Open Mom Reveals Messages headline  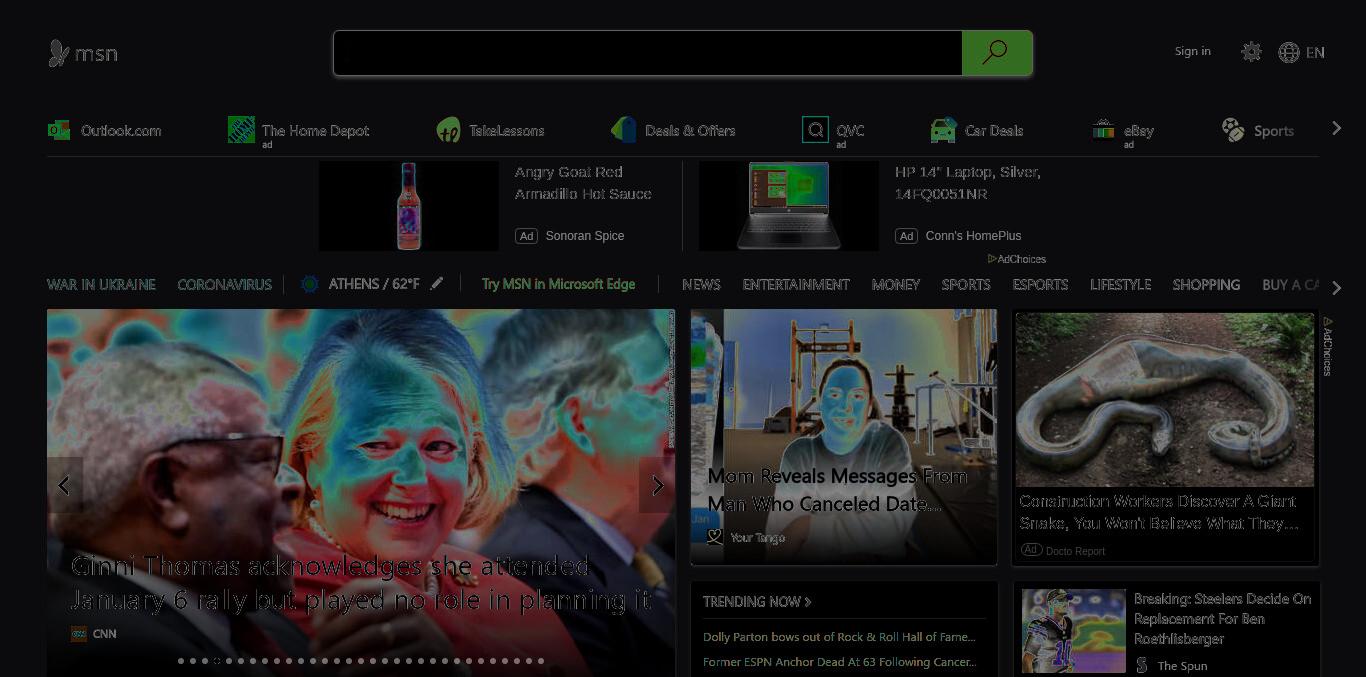point(837,490)
